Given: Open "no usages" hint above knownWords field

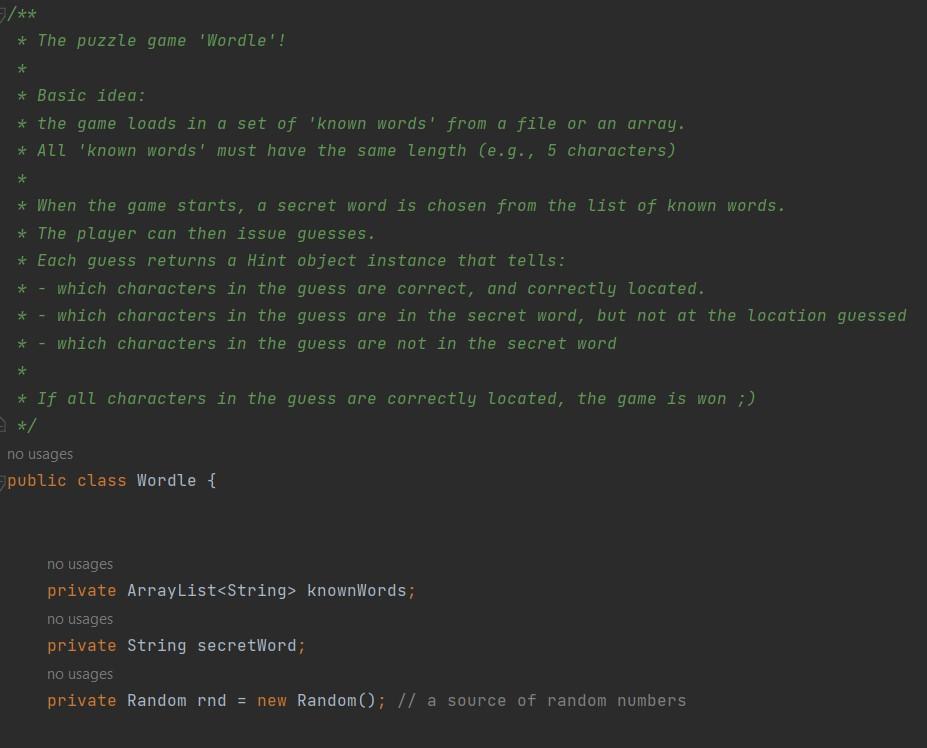Looking at the screenshot, I should tap(80, 564).
